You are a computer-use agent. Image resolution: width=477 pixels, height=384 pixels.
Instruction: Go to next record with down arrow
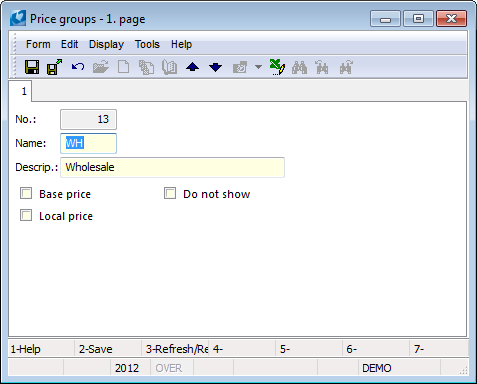(x=215, y=67)
